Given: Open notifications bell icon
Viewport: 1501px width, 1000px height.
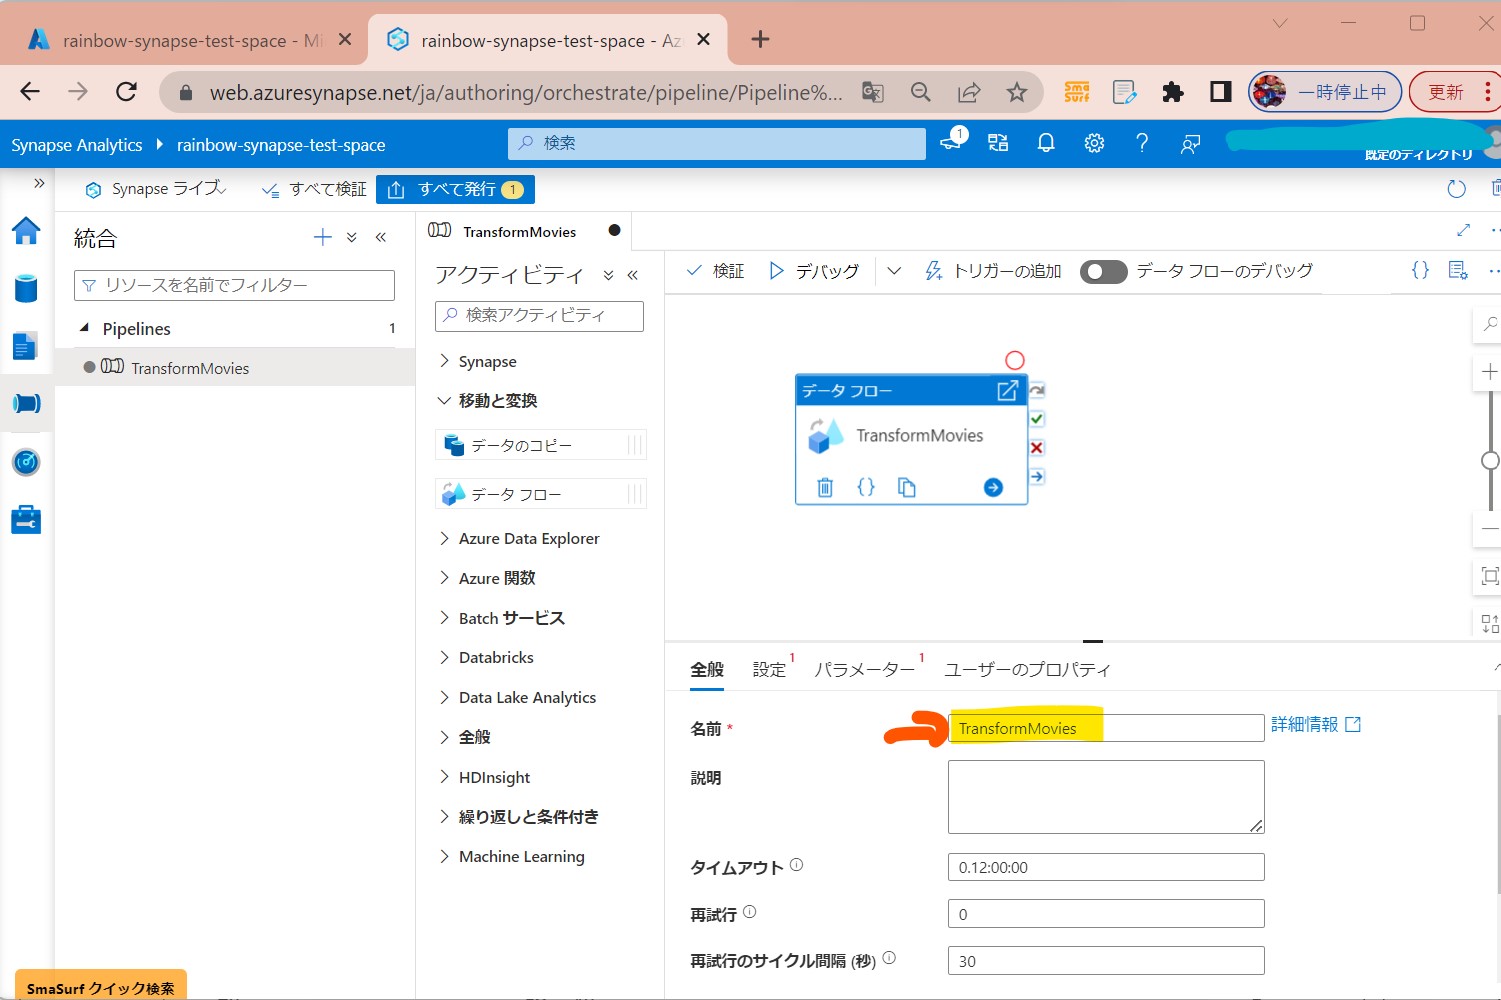Looking at the screenshot, I should pyautogui.click(x=1046, y=143).
